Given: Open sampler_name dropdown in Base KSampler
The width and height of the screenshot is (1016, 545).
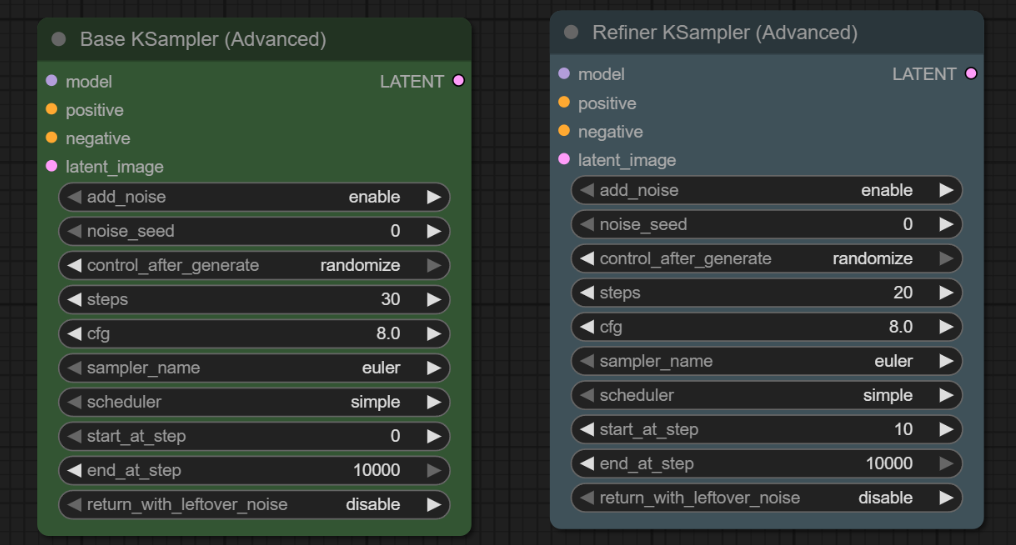Looking at the screenshot, I should [x=254, y=368].
